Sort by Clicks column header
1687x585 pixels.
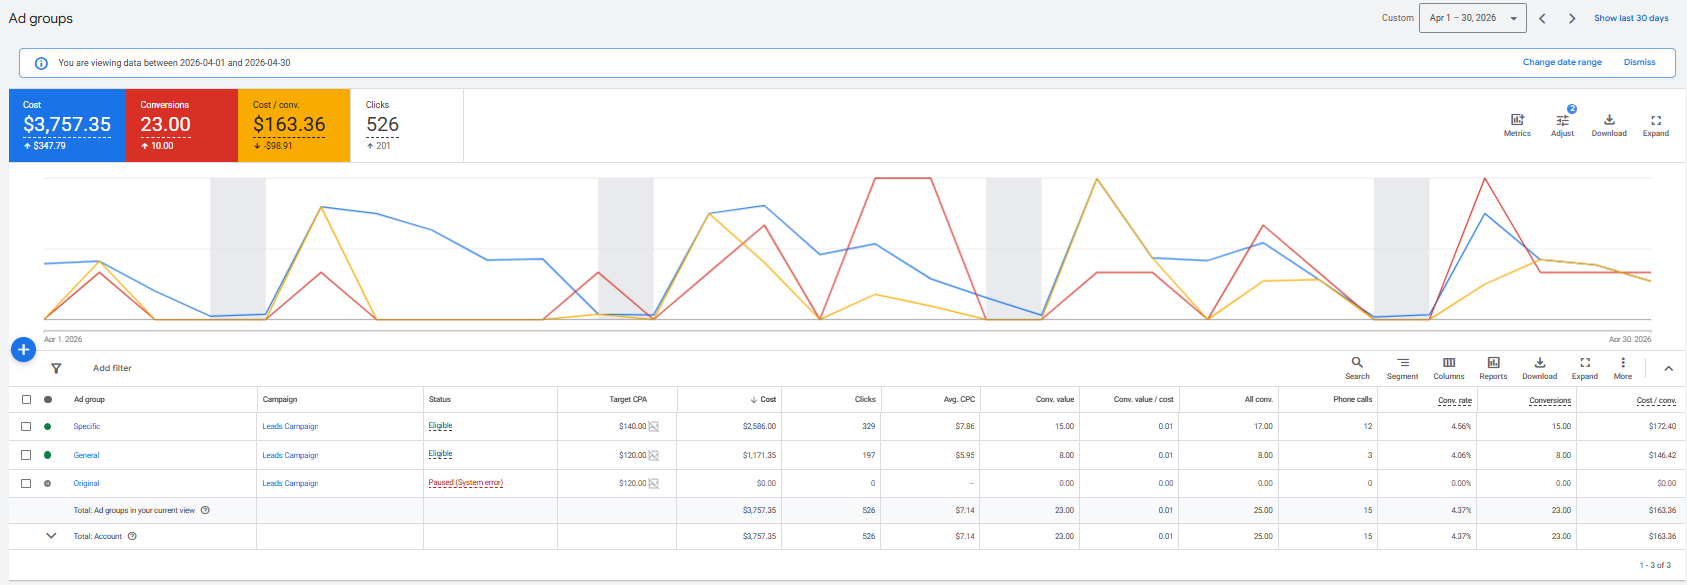865,399
